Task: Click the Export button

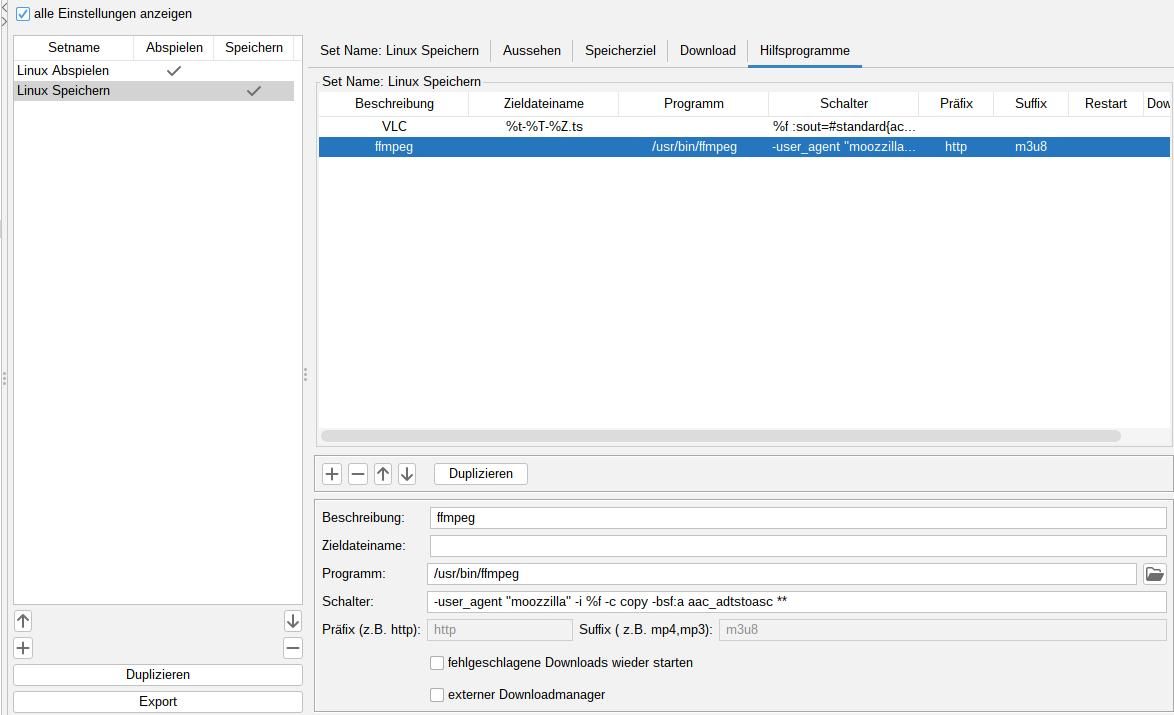Action: [x=158, y=702]
